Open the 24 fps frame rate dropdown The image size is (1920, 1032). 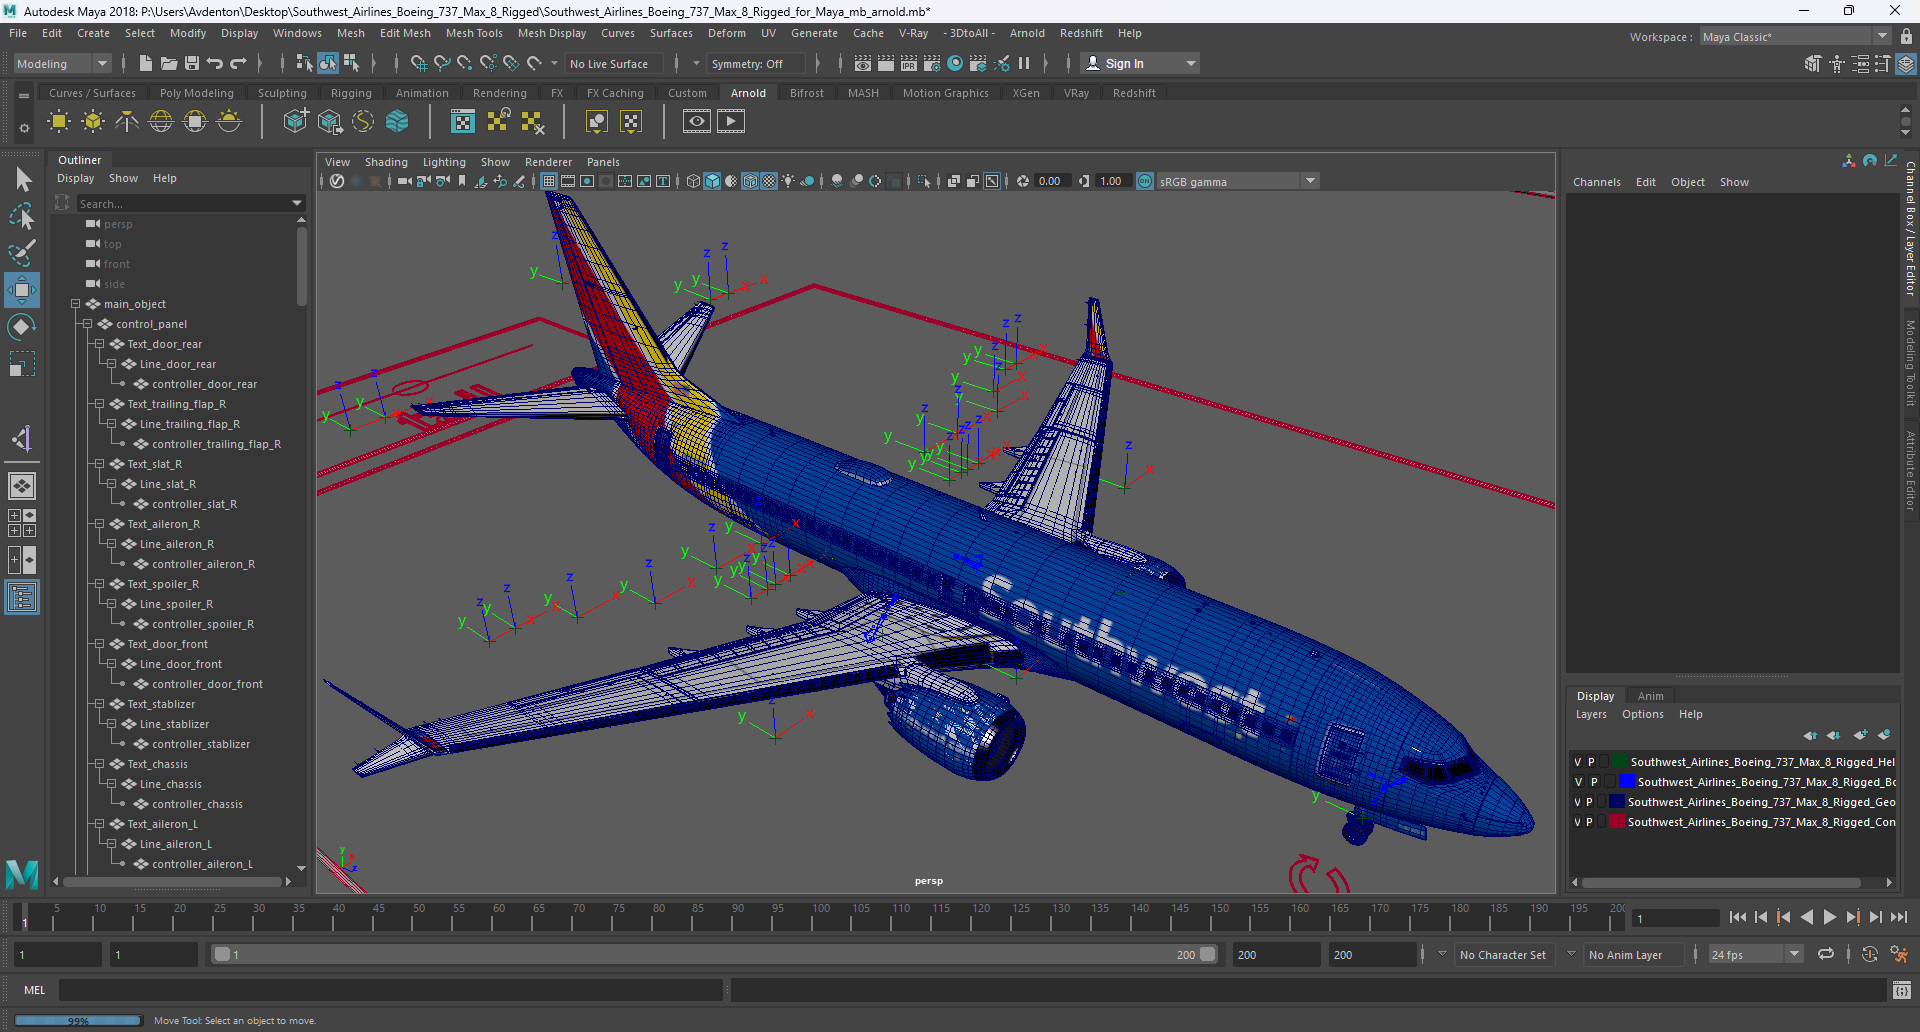click(1755, 954)
